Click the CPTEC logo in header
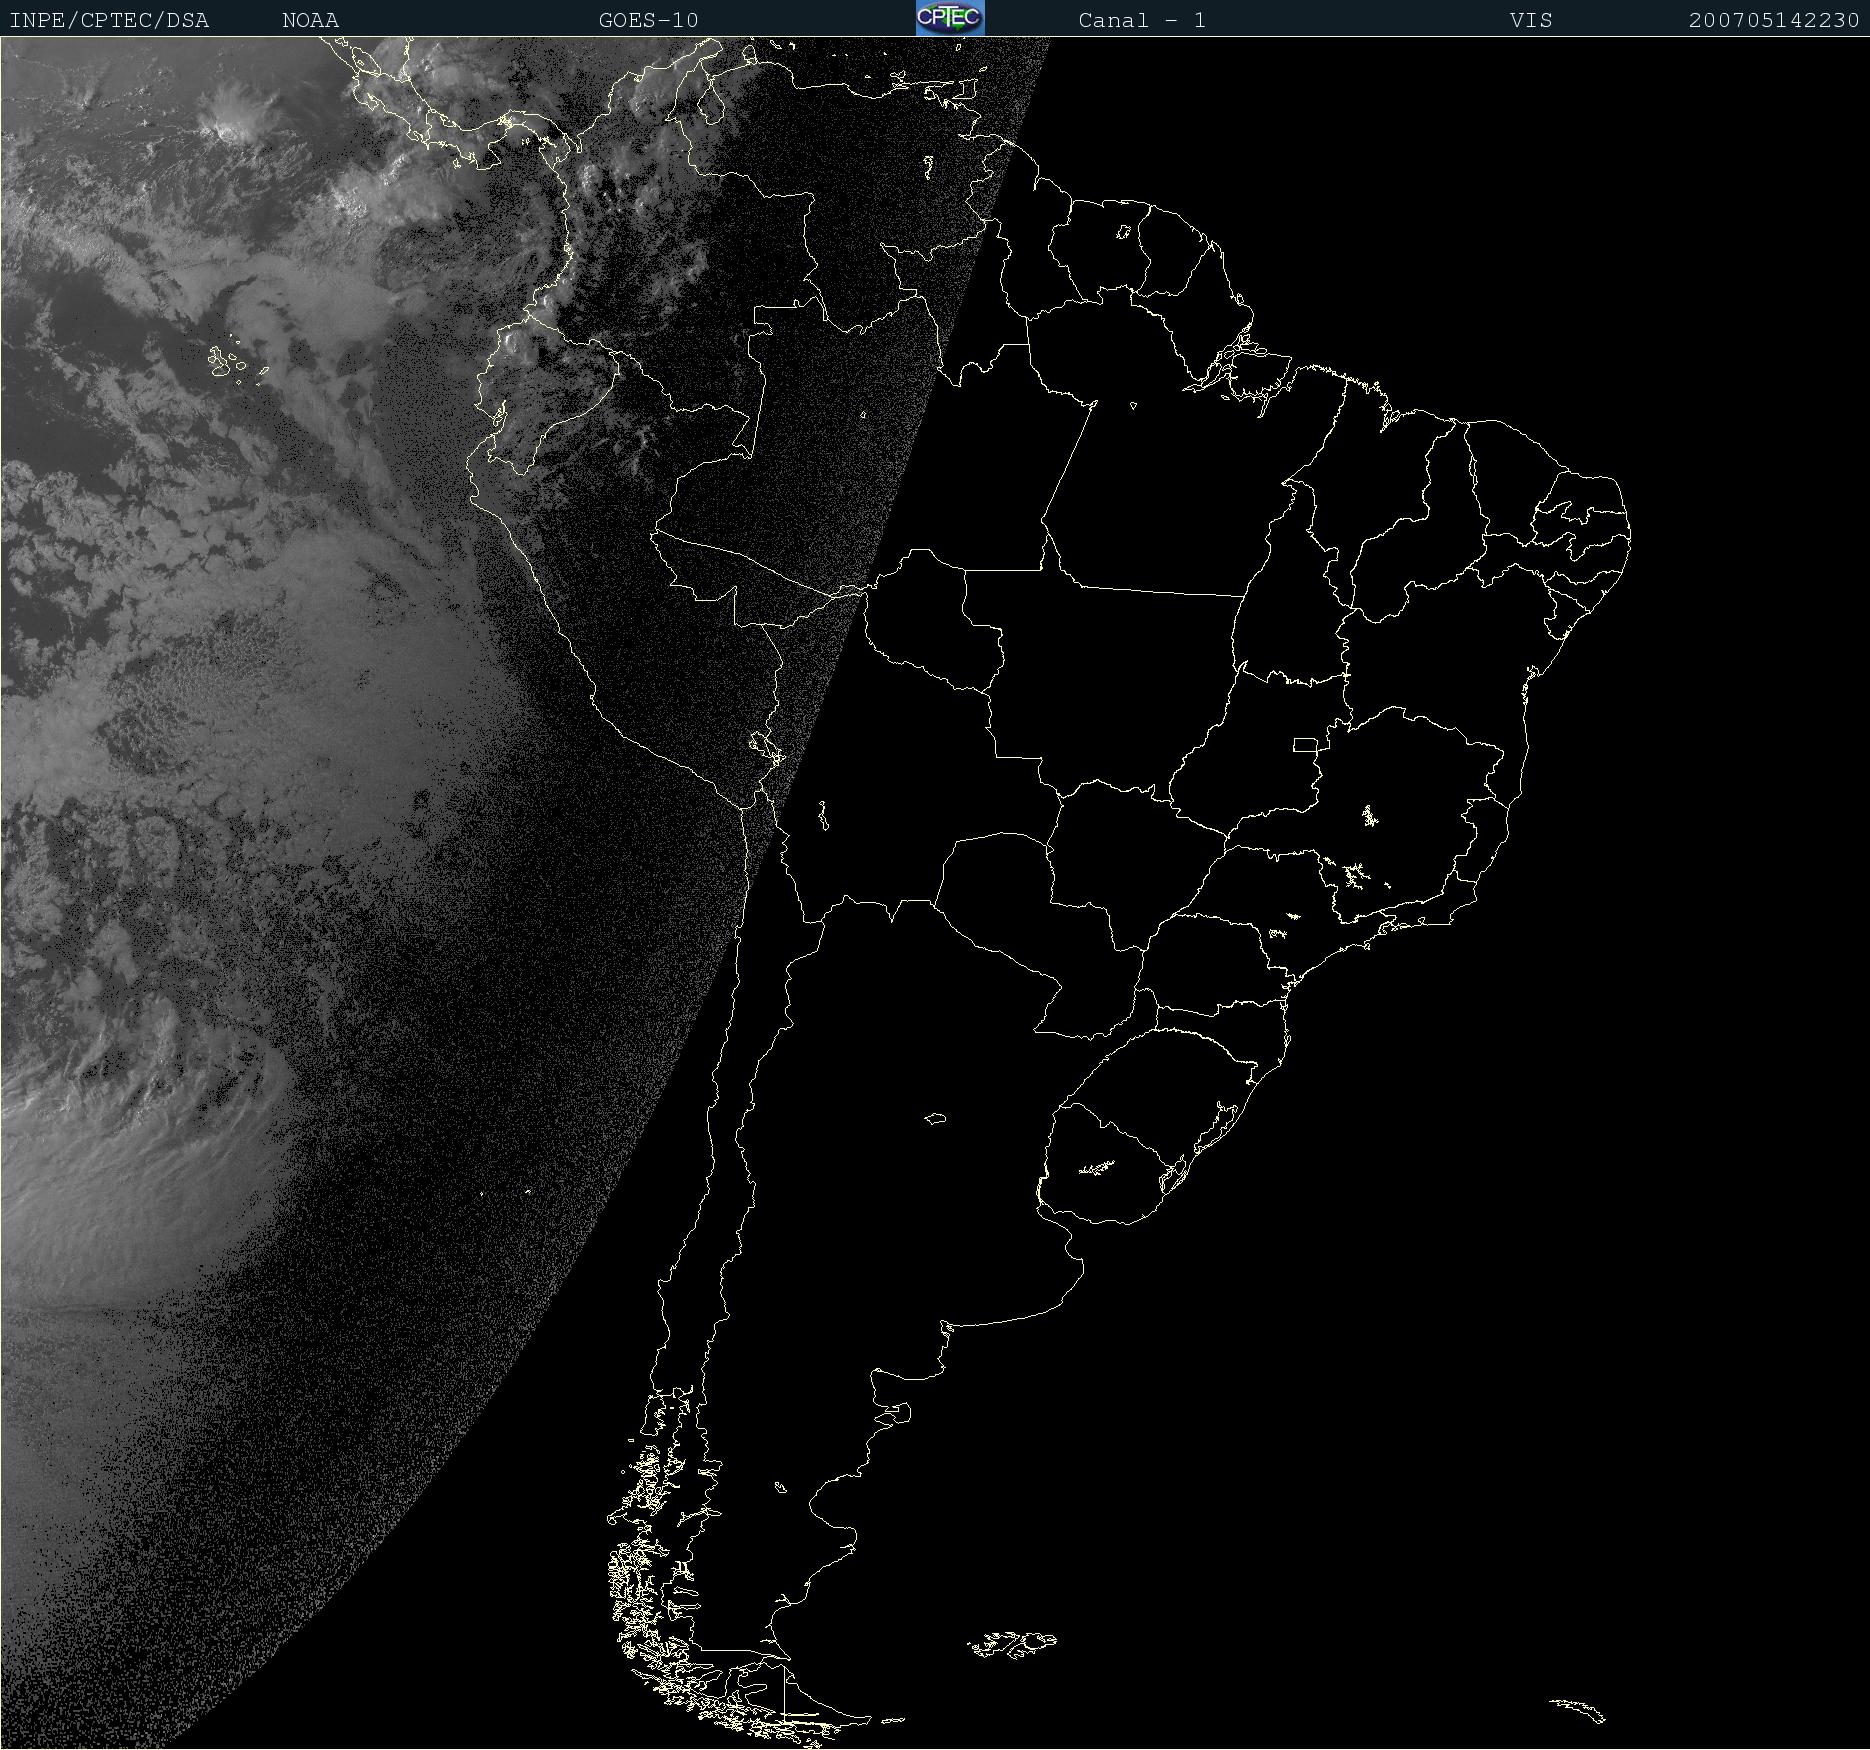This screenshot has height=1750, width=1870. tap(950, 18)
